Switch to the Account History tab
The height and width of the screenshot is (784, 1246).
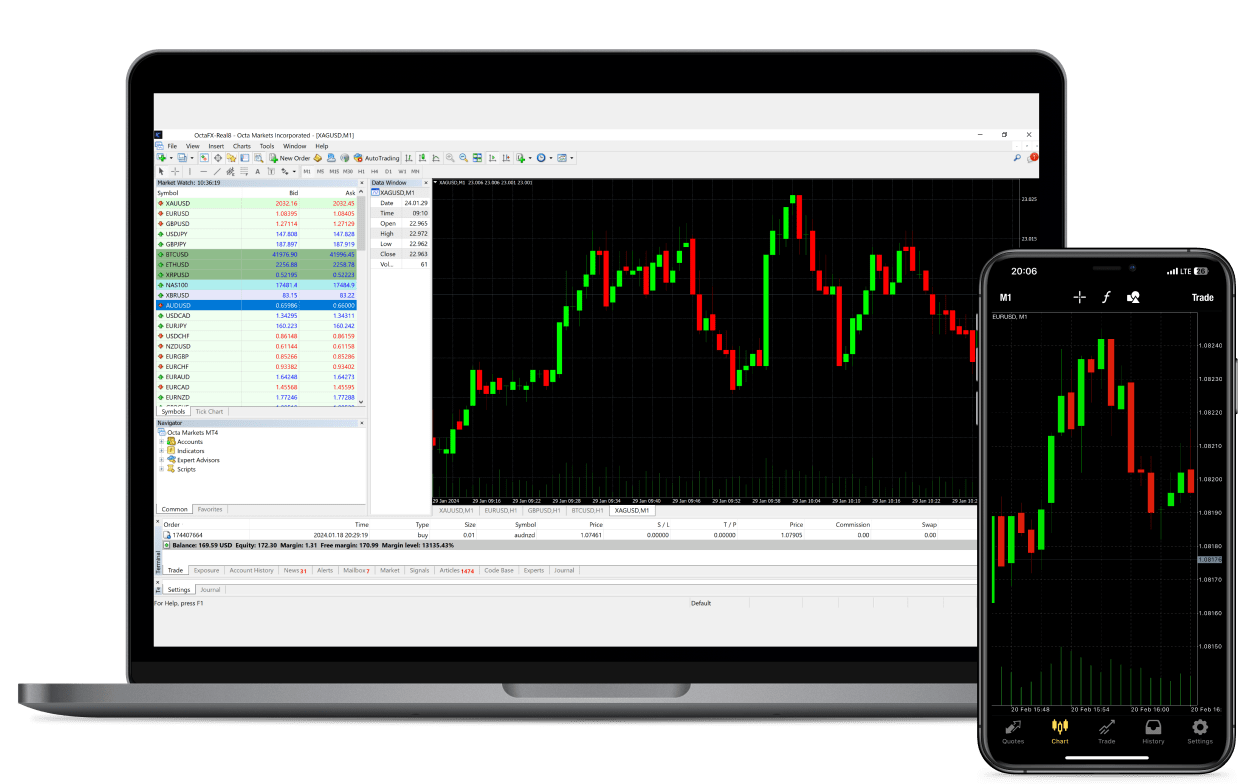(x=251, y=570)
